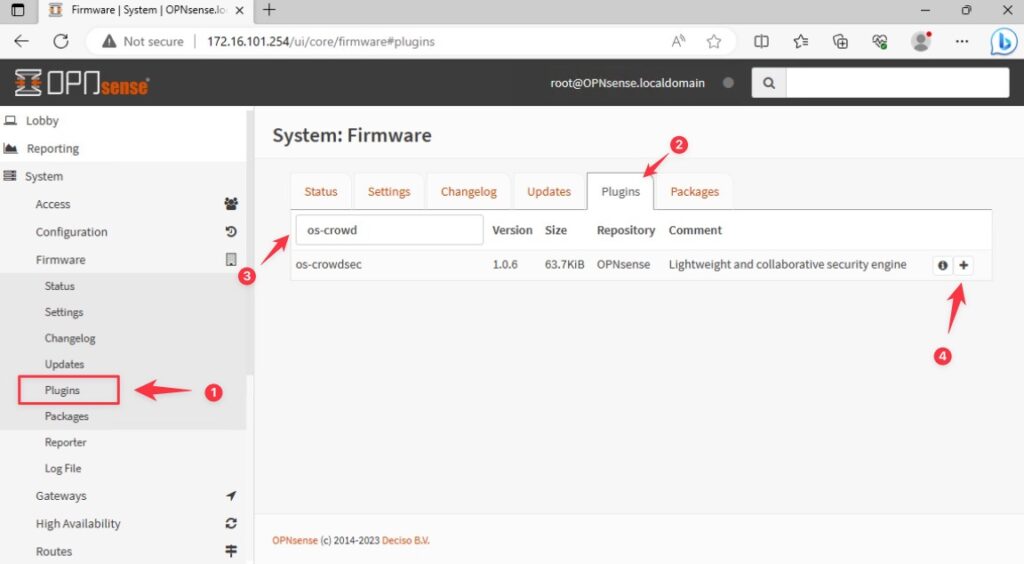The width and height of the screenshot is (1024, 564).
Task: Click the Configuration history icon
Action: point(231,232)
